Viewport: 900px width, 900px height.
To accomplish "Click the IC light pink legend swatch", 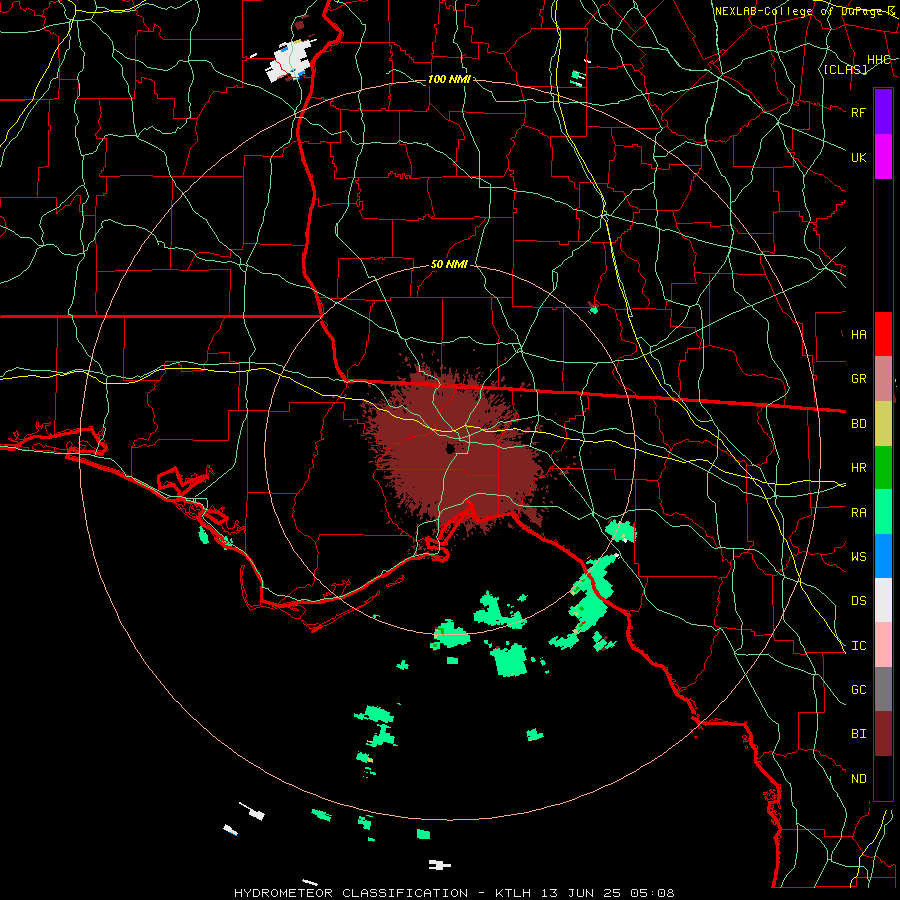I will (x=883, y=645).
